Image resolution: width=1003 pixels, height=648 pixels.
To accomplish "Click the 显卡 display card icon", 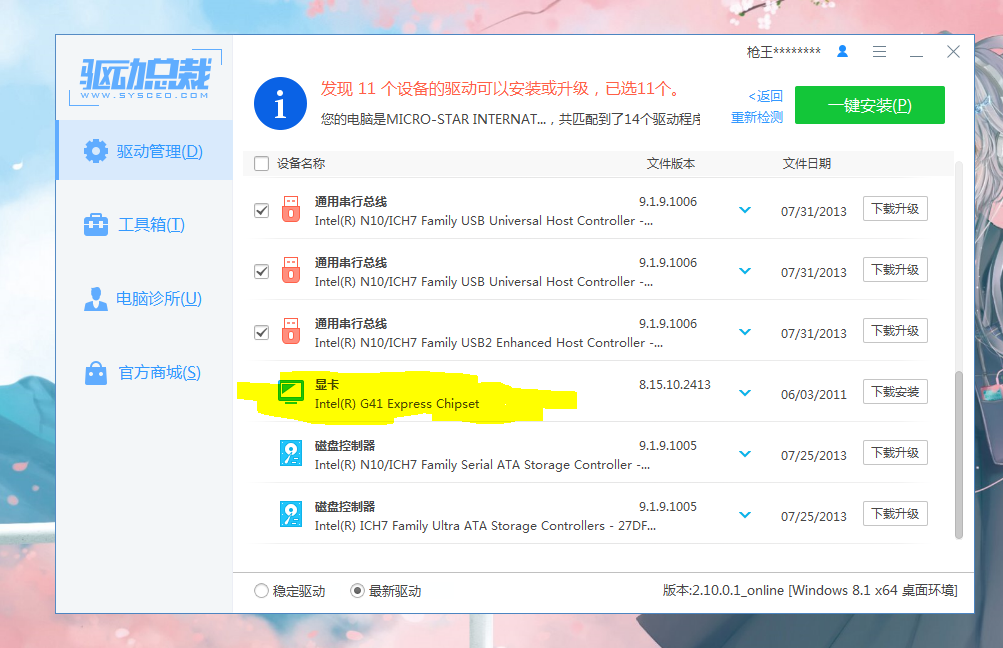I will pyautogui.click(x=291, y=391).
